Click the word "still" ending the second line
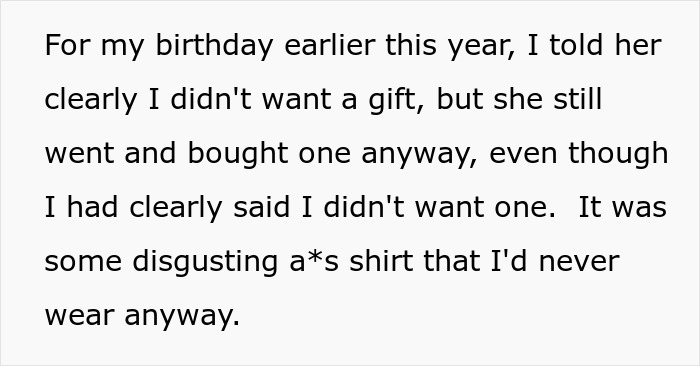 coord(578,99)
